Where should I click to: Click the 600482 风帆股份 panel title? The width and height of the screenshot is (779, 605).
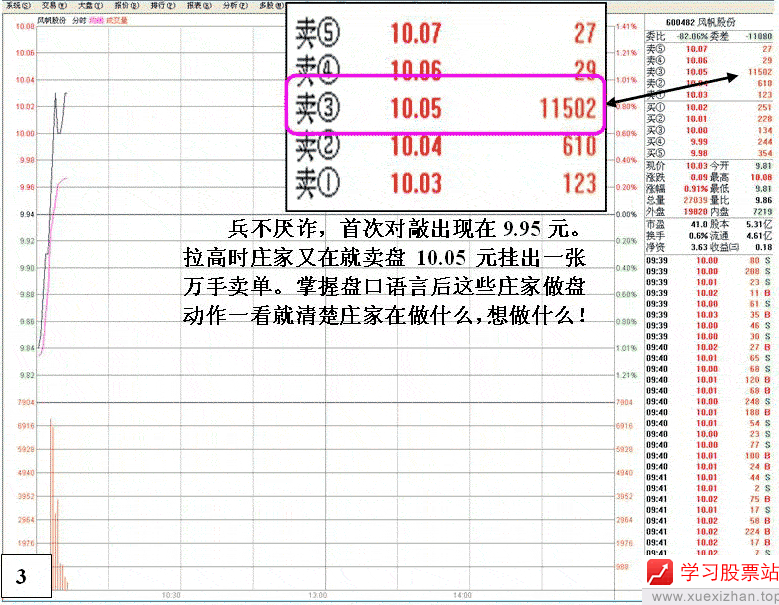(700, 22)
